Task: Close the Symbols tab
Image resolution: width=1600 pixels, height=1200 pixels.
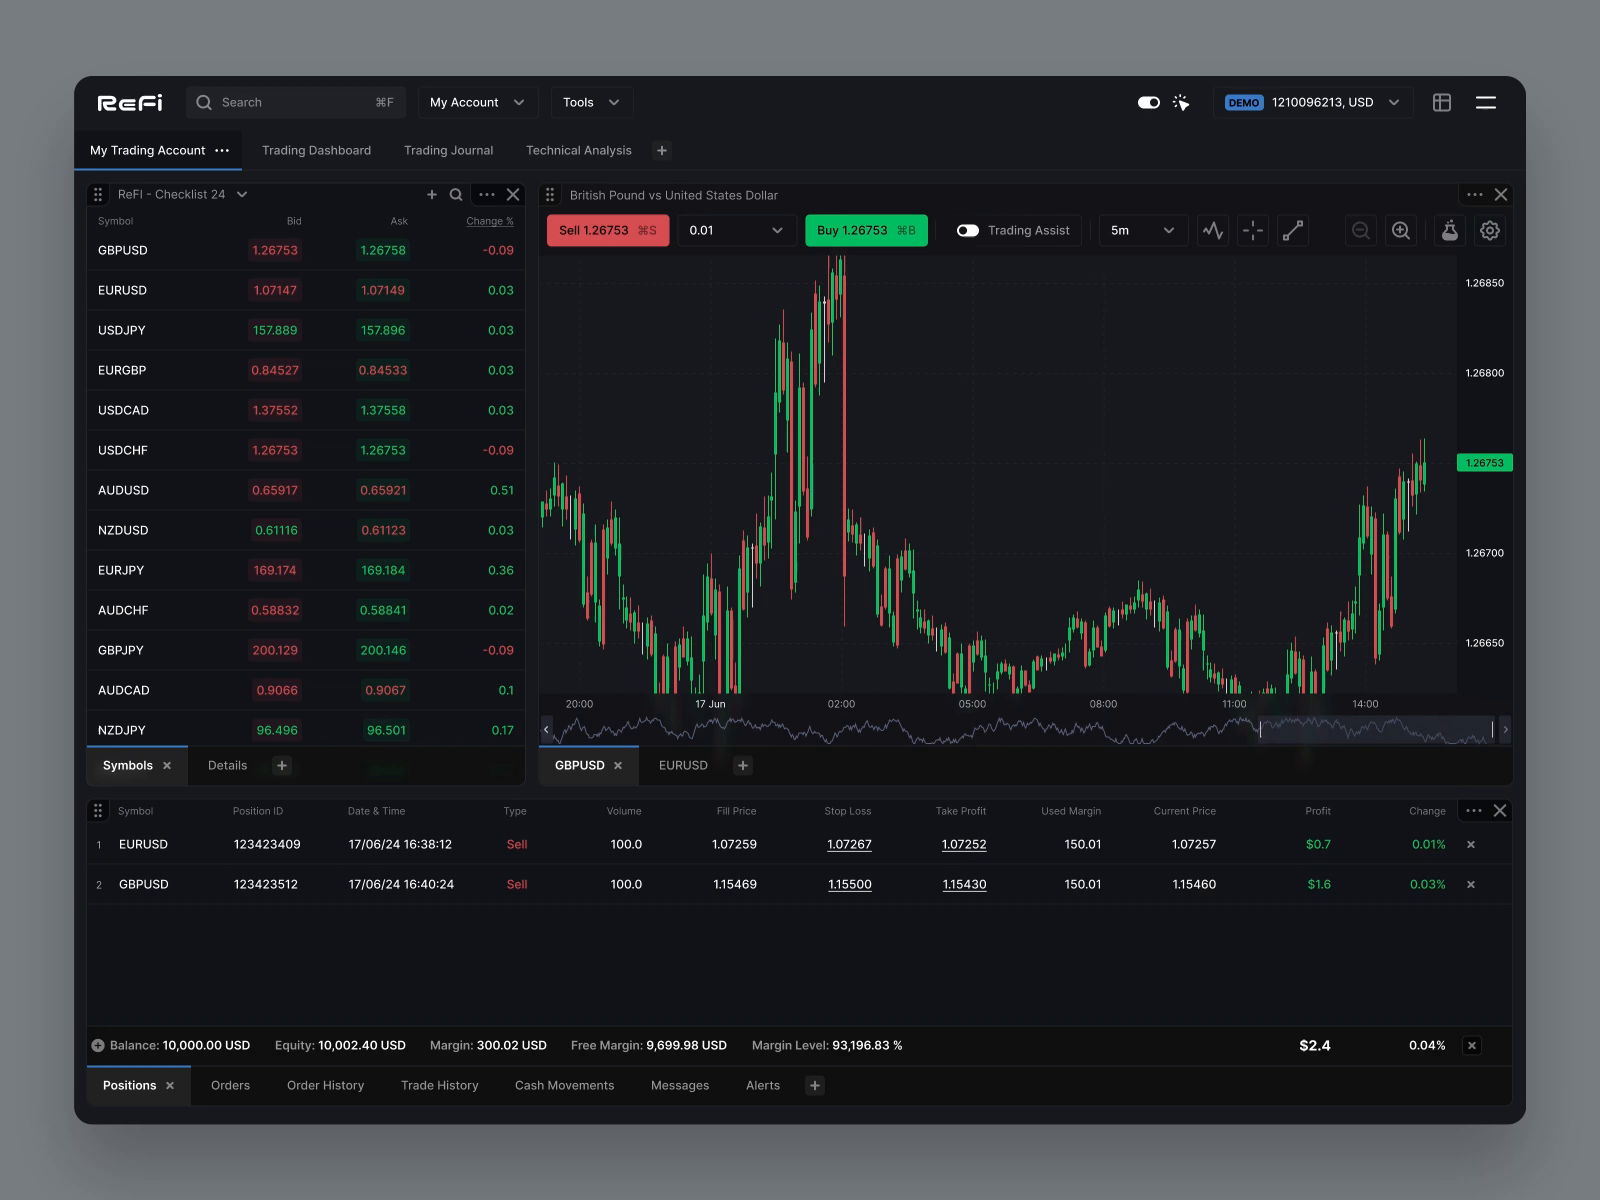Action: [x=167, y=766]
